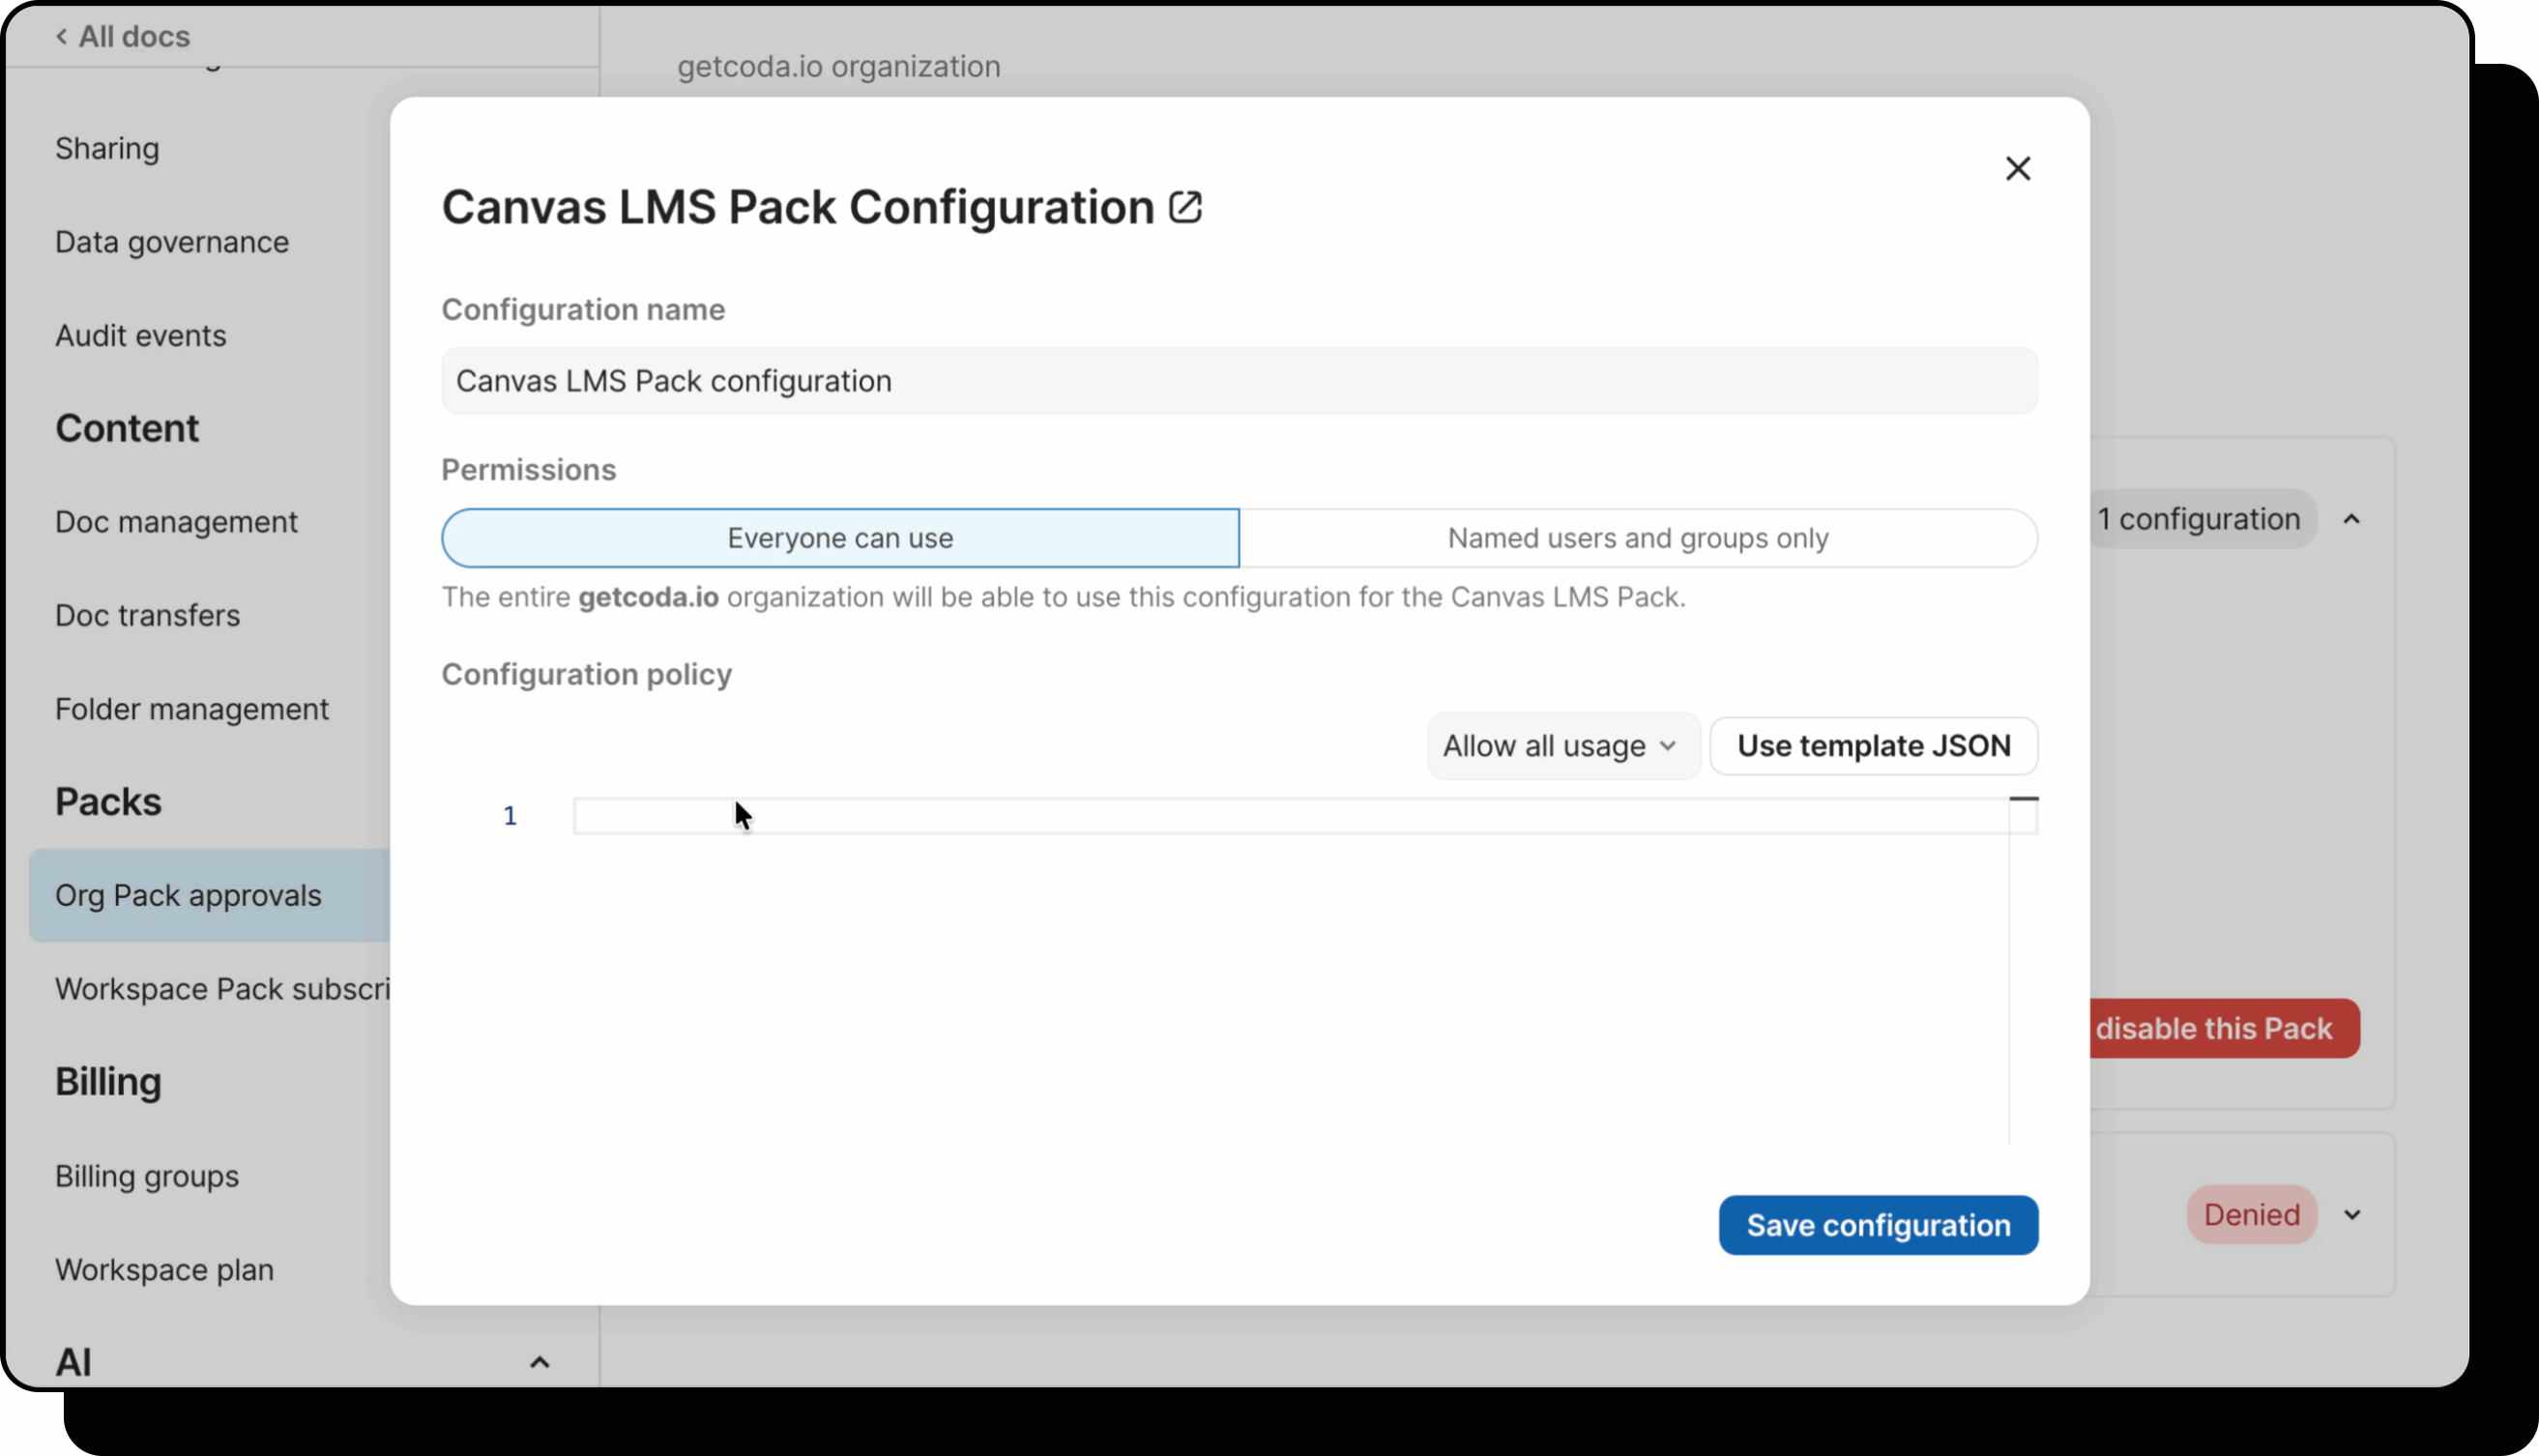The height and width of the screenshot is (1456, 2539).
Task: Click Use template JSON button
Action: click(1873, 746)
